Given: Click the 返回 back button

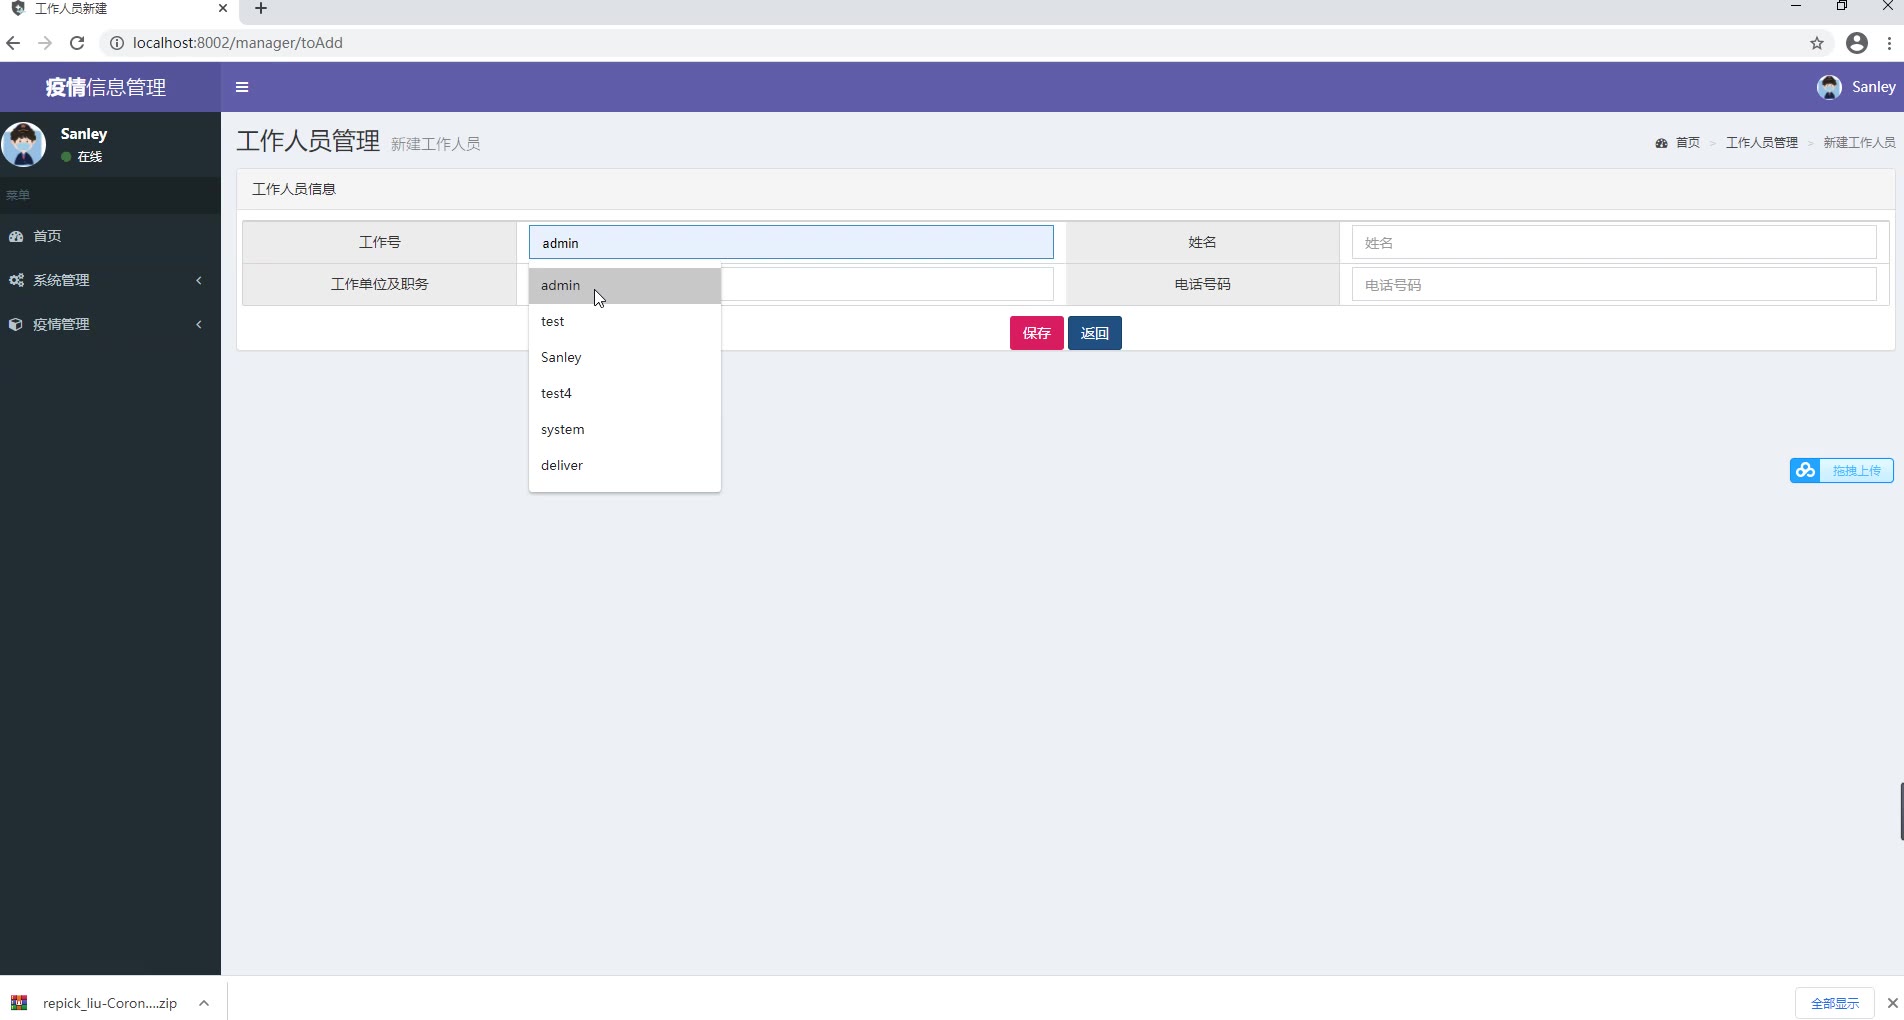Looking at the screenshot, I should pos(1094,333).
